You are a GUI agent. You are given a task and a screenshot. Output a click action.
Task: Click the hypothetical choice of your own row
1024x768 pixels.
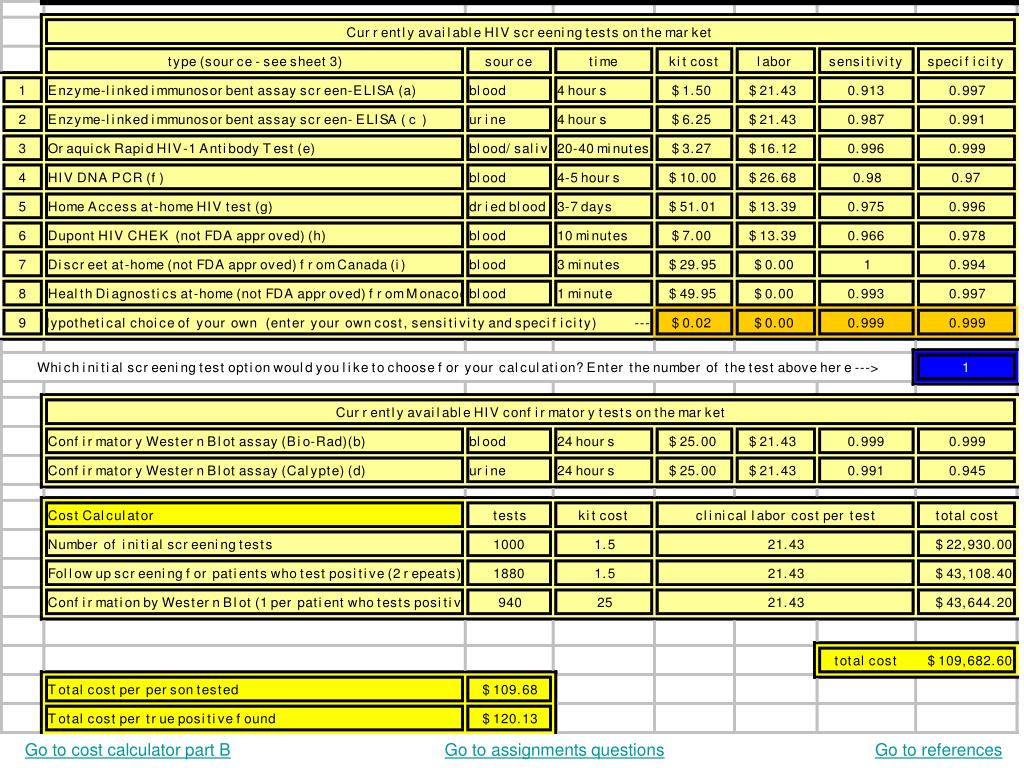pos(349,323)
